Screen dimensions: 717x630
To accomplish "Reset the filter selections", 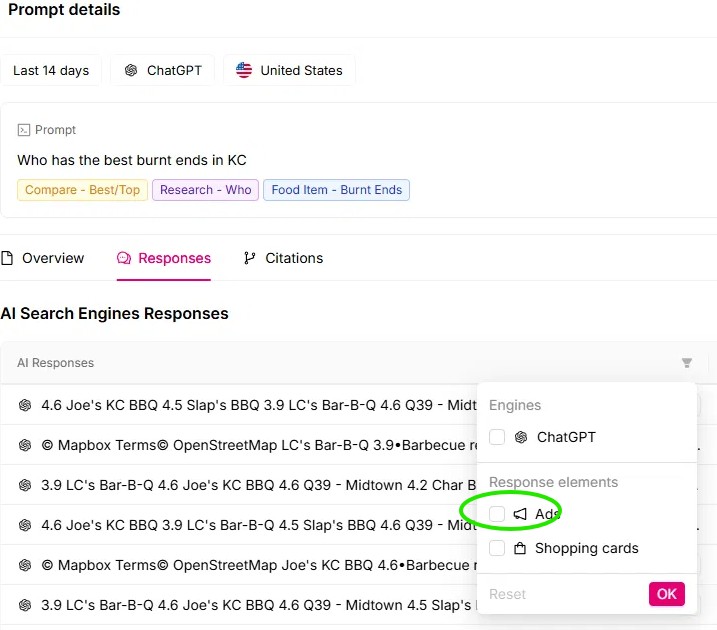I will coord(507,594).
